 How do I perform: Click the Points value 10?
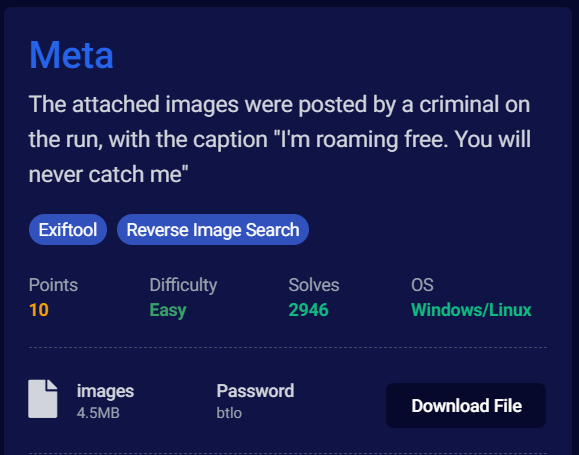(39, 309)
